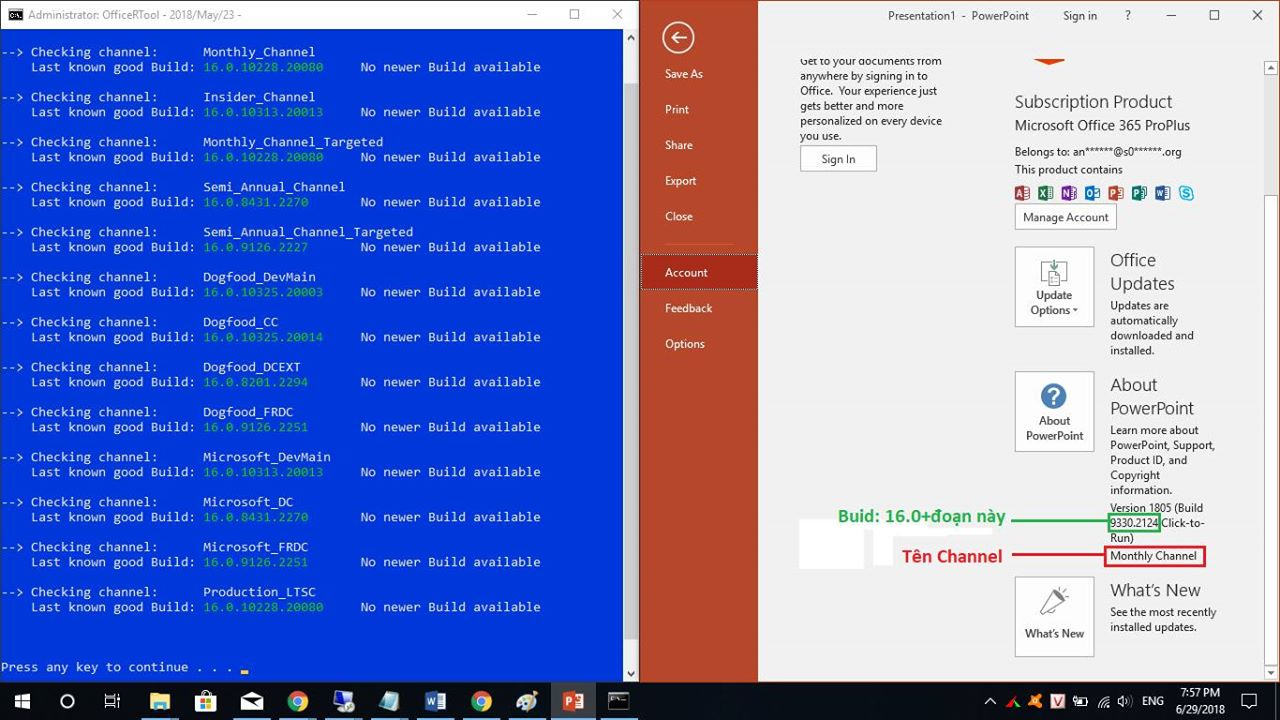This screenshot has height=720, width=1280.
Task: Click the Skype for Business product icon
Action: tap(1186, 193)
